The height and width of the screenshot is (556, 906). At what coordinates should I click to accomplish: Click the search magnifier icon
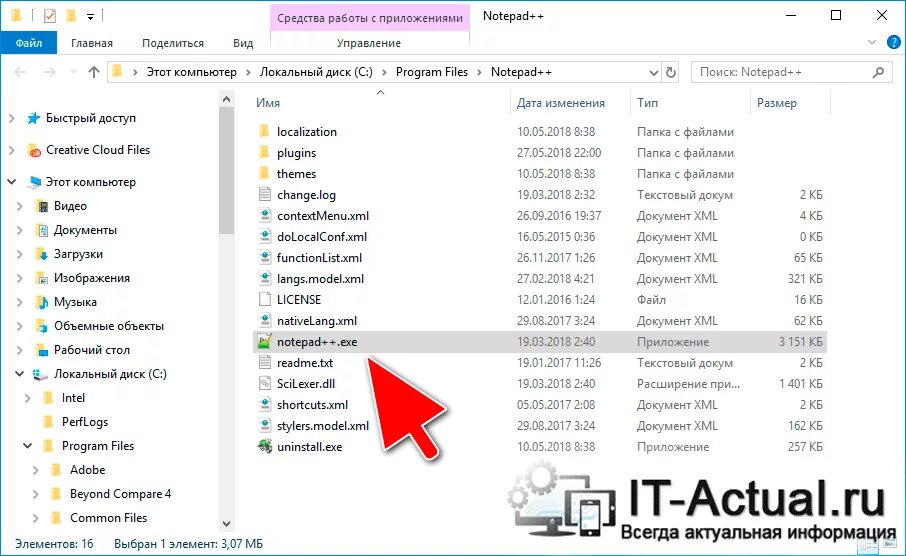pos(878,72)
